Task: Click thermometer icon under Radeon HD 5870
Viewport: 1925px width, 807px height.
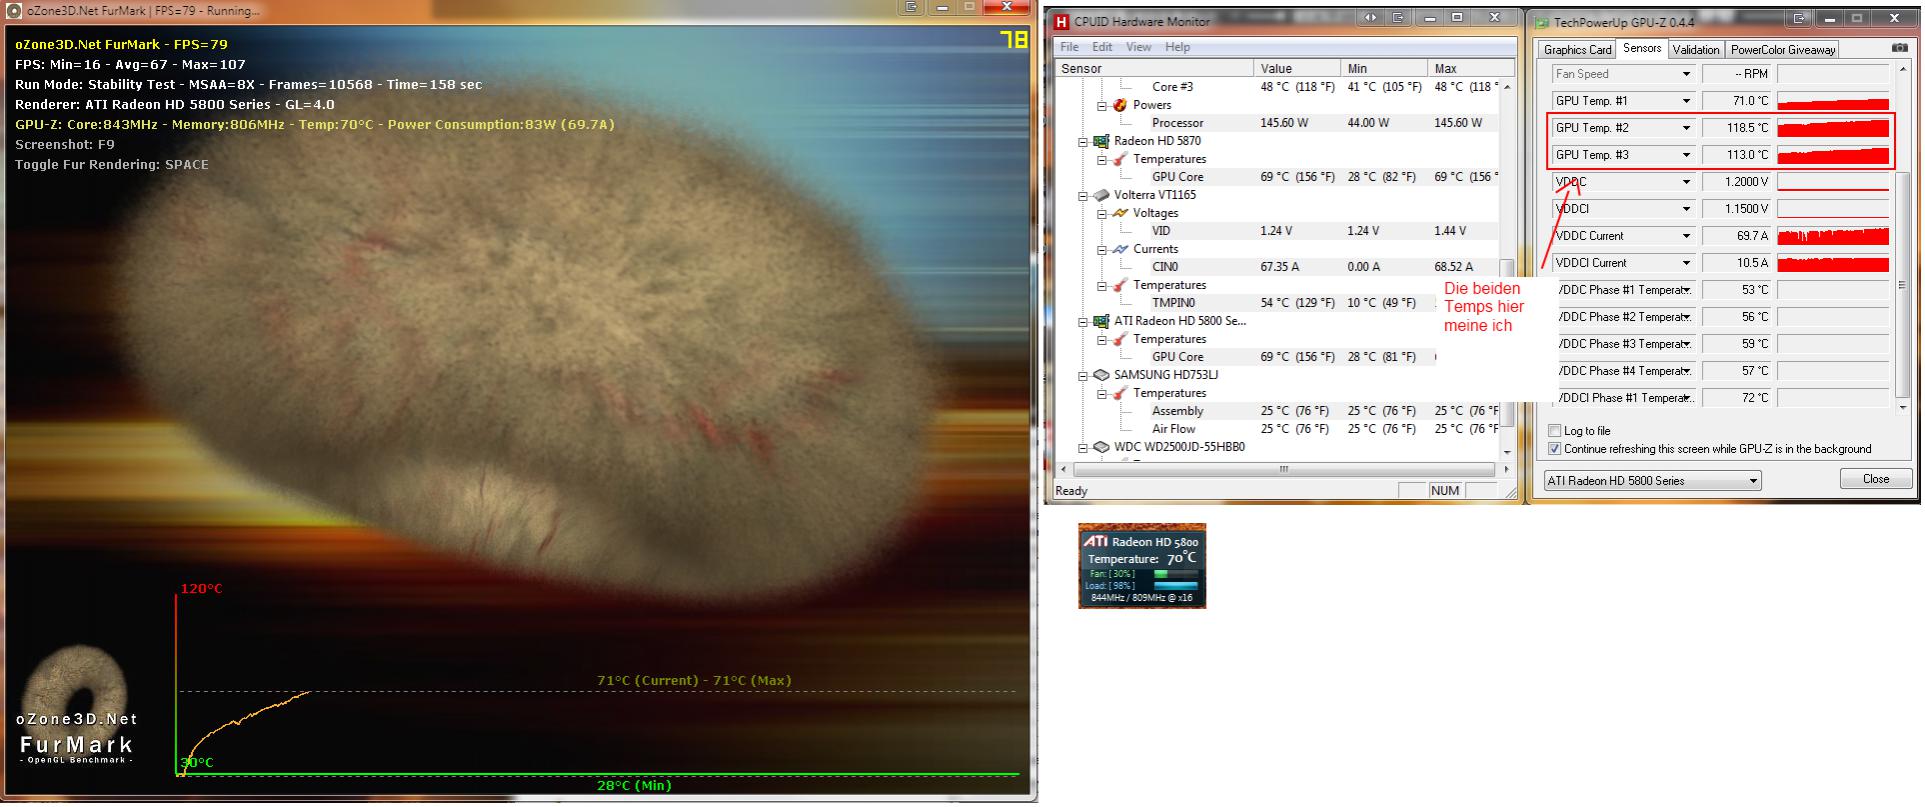Action: coord(1120,159)
